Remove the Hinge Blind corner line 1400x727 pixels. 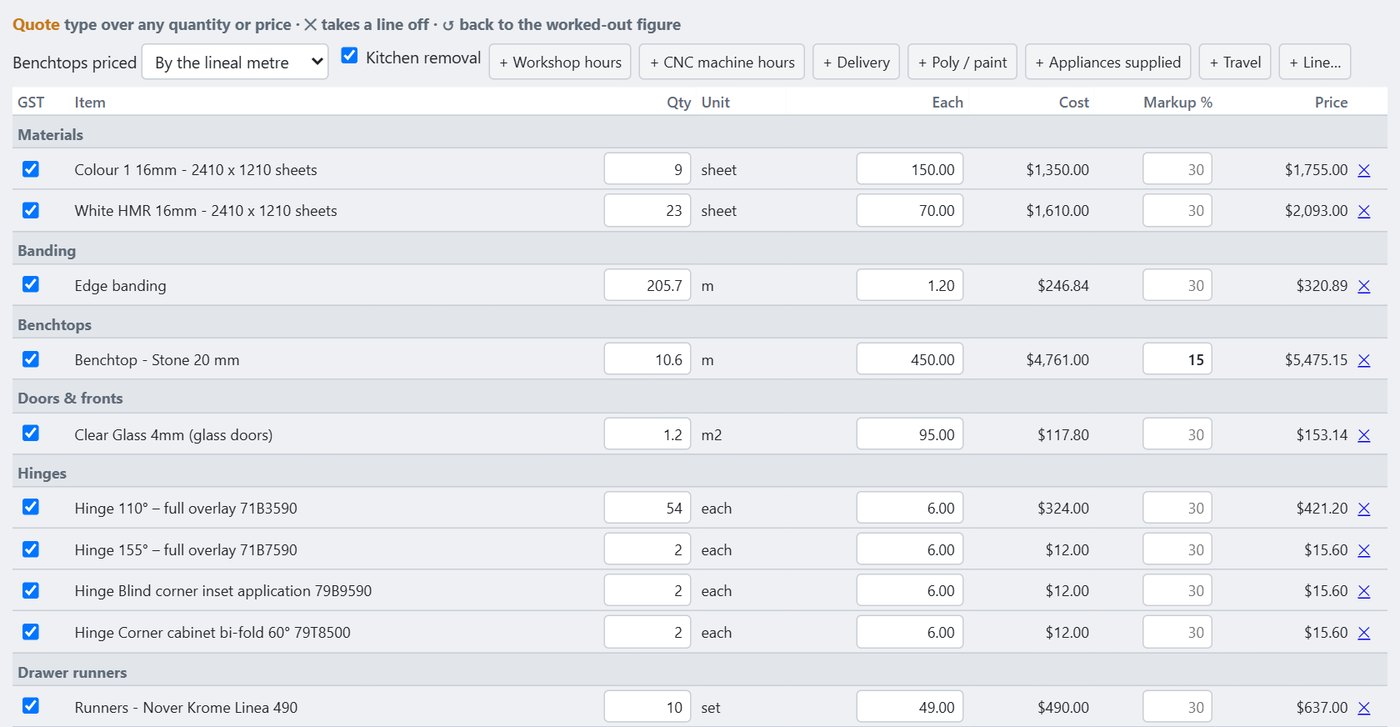(x=1363, y=591)
